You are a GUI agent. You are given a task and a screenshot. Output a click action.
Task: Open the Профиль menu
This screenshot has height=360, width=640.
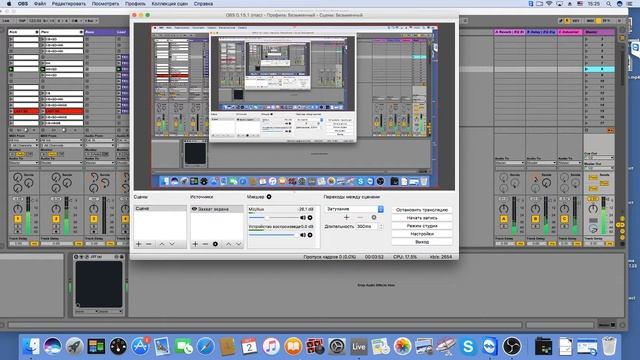coord(135,4)
